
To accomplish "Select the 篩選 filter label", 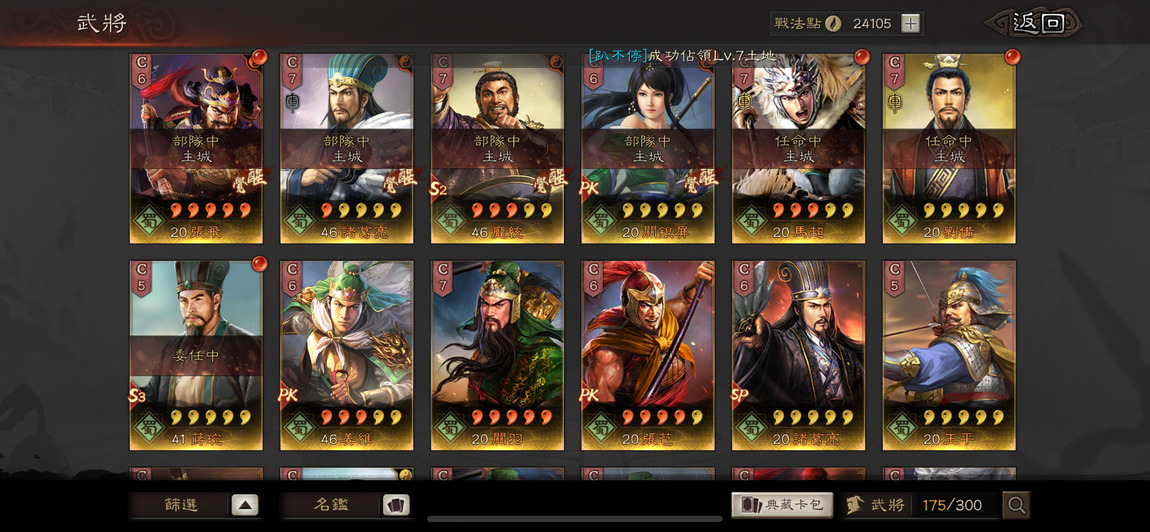I will coord(180,505).
